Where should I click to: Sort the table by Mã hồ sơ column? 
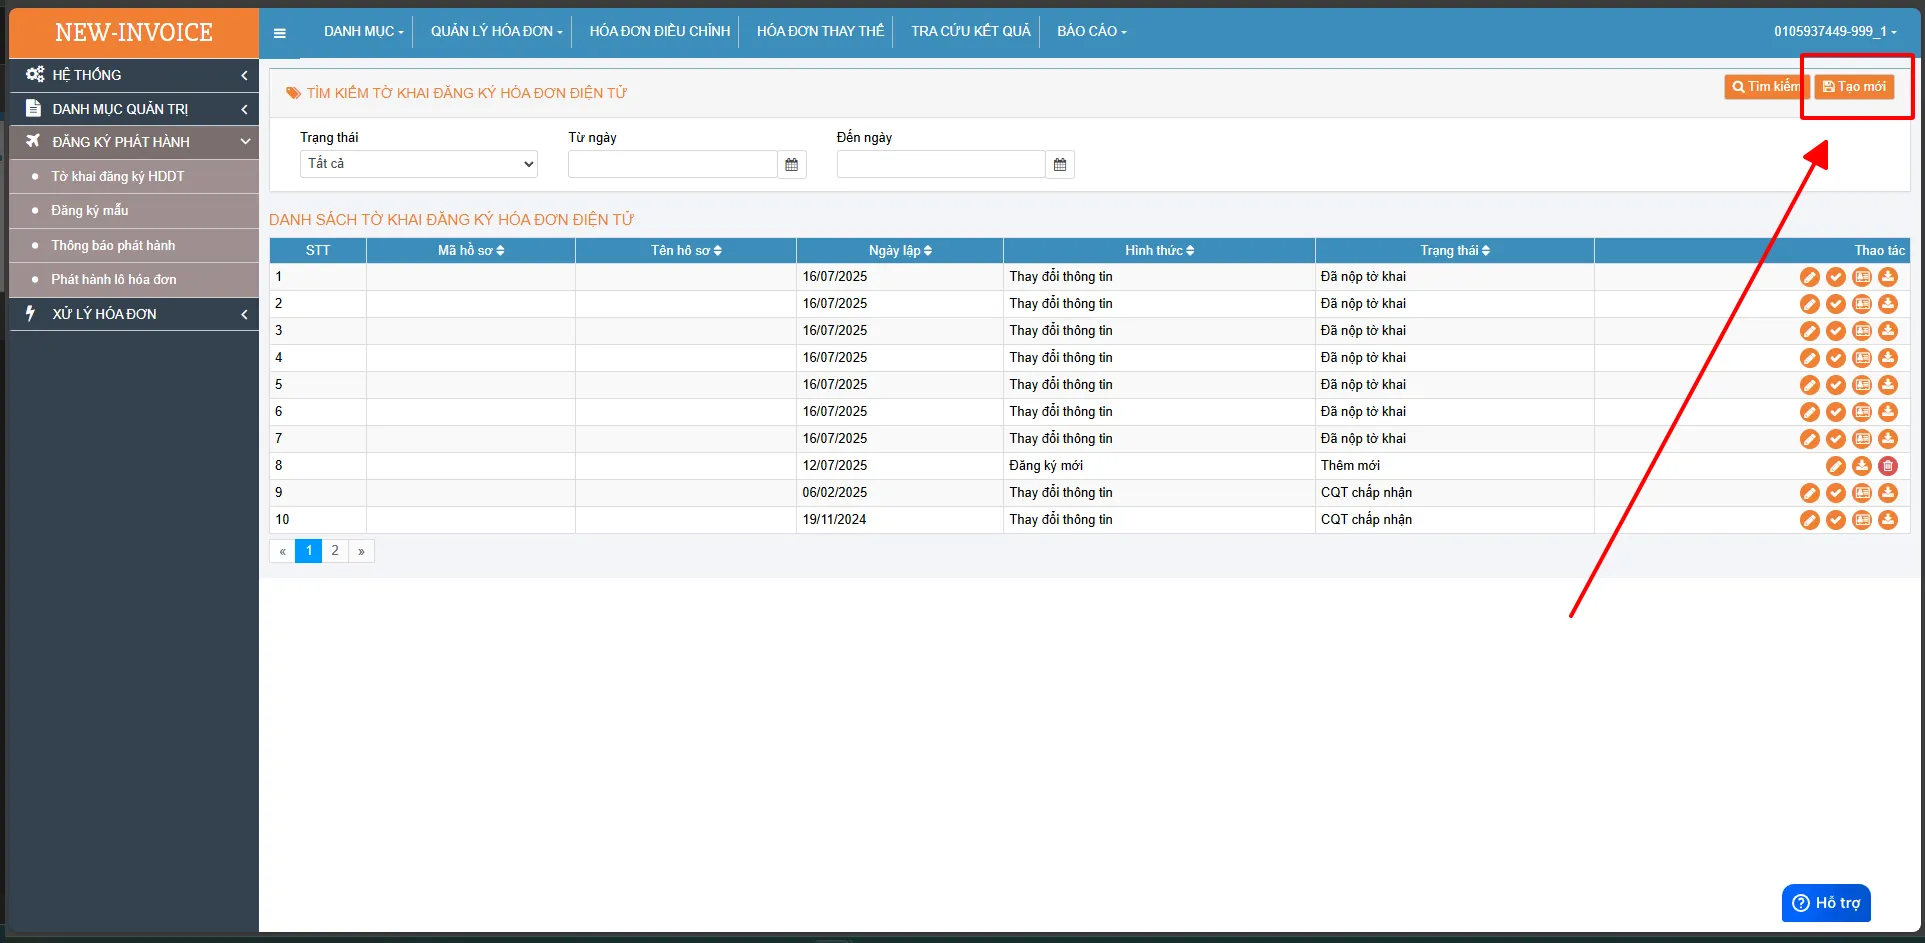pyautogui.click(x=471, y=251)
